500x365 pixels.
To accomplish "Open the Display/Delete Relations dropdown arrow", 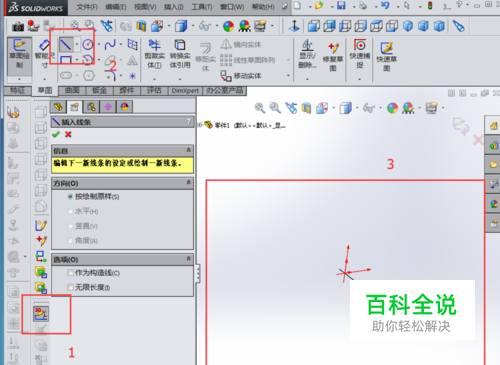I will pyautogui.click(x=307, y=79).
